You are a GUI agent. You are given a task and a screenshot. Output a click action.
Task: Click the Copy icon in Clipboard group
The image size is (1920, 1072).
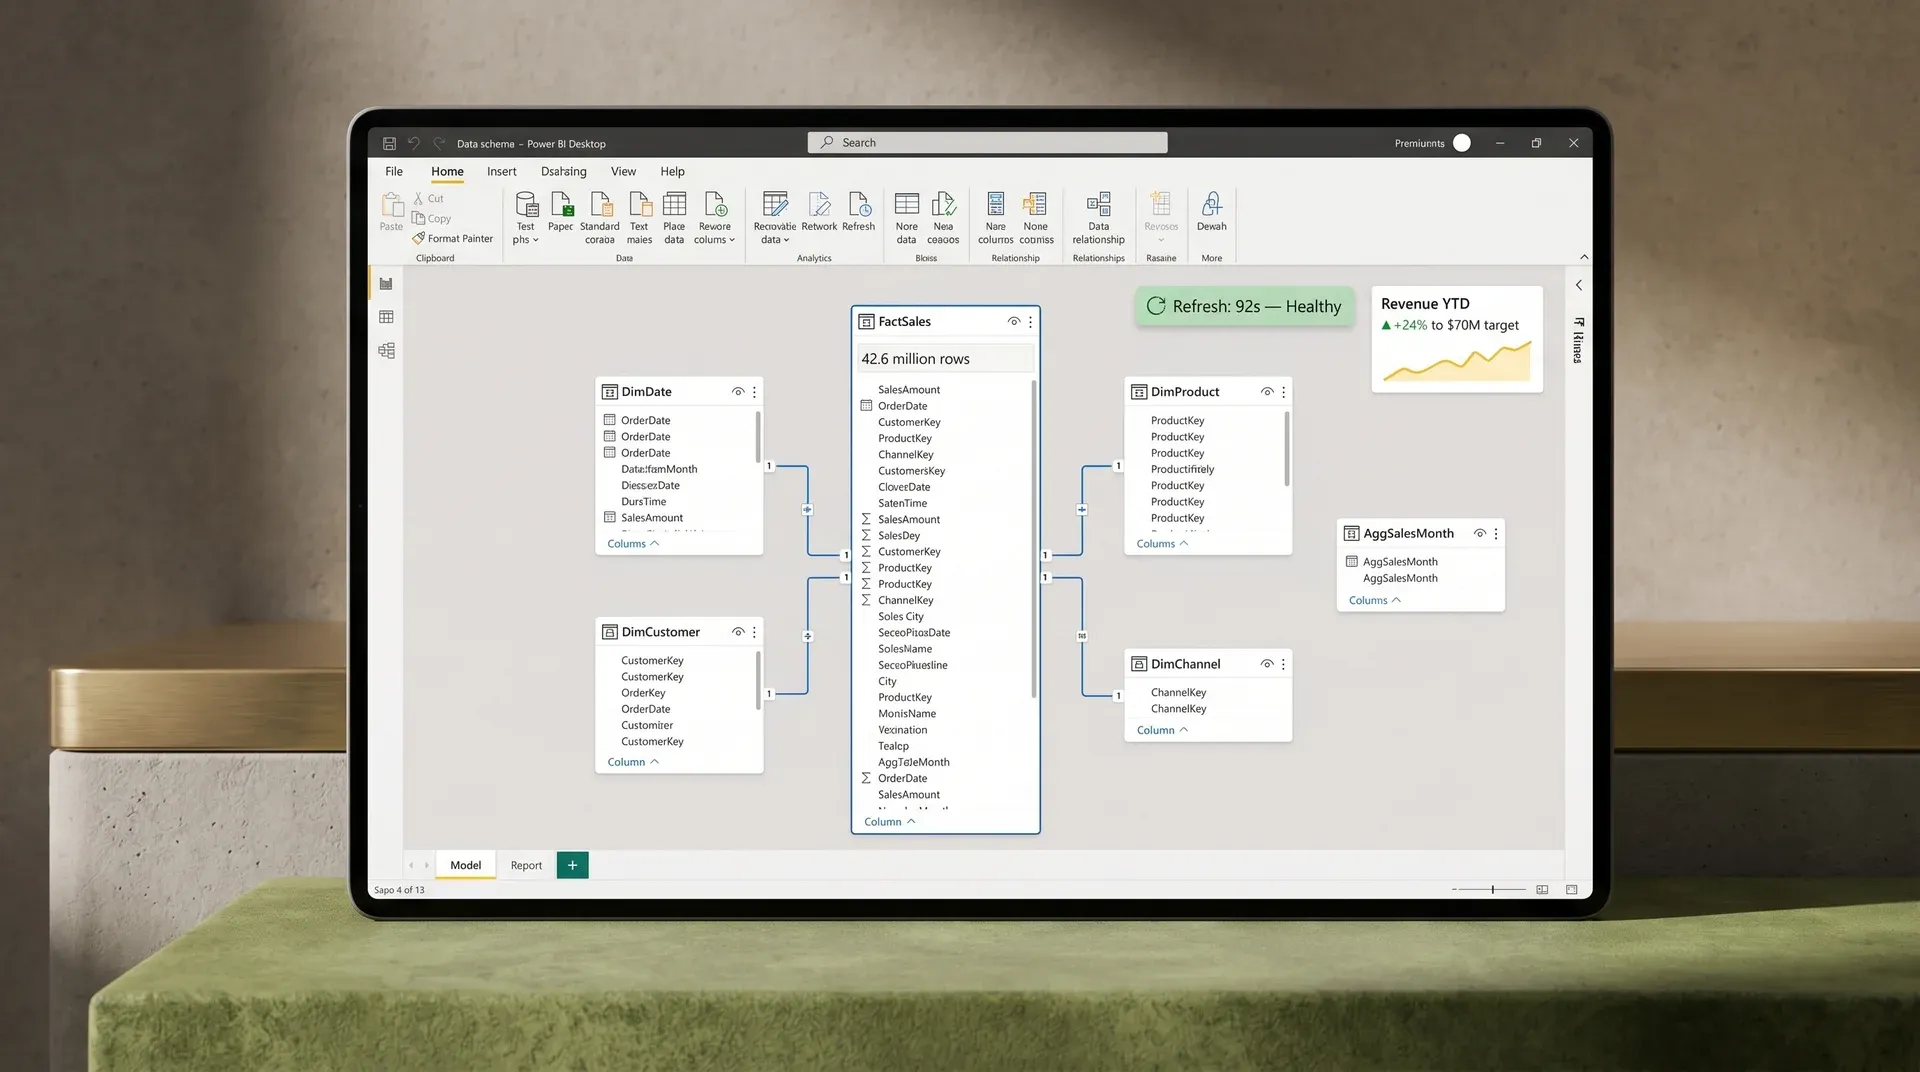click(x=419, y=218)
